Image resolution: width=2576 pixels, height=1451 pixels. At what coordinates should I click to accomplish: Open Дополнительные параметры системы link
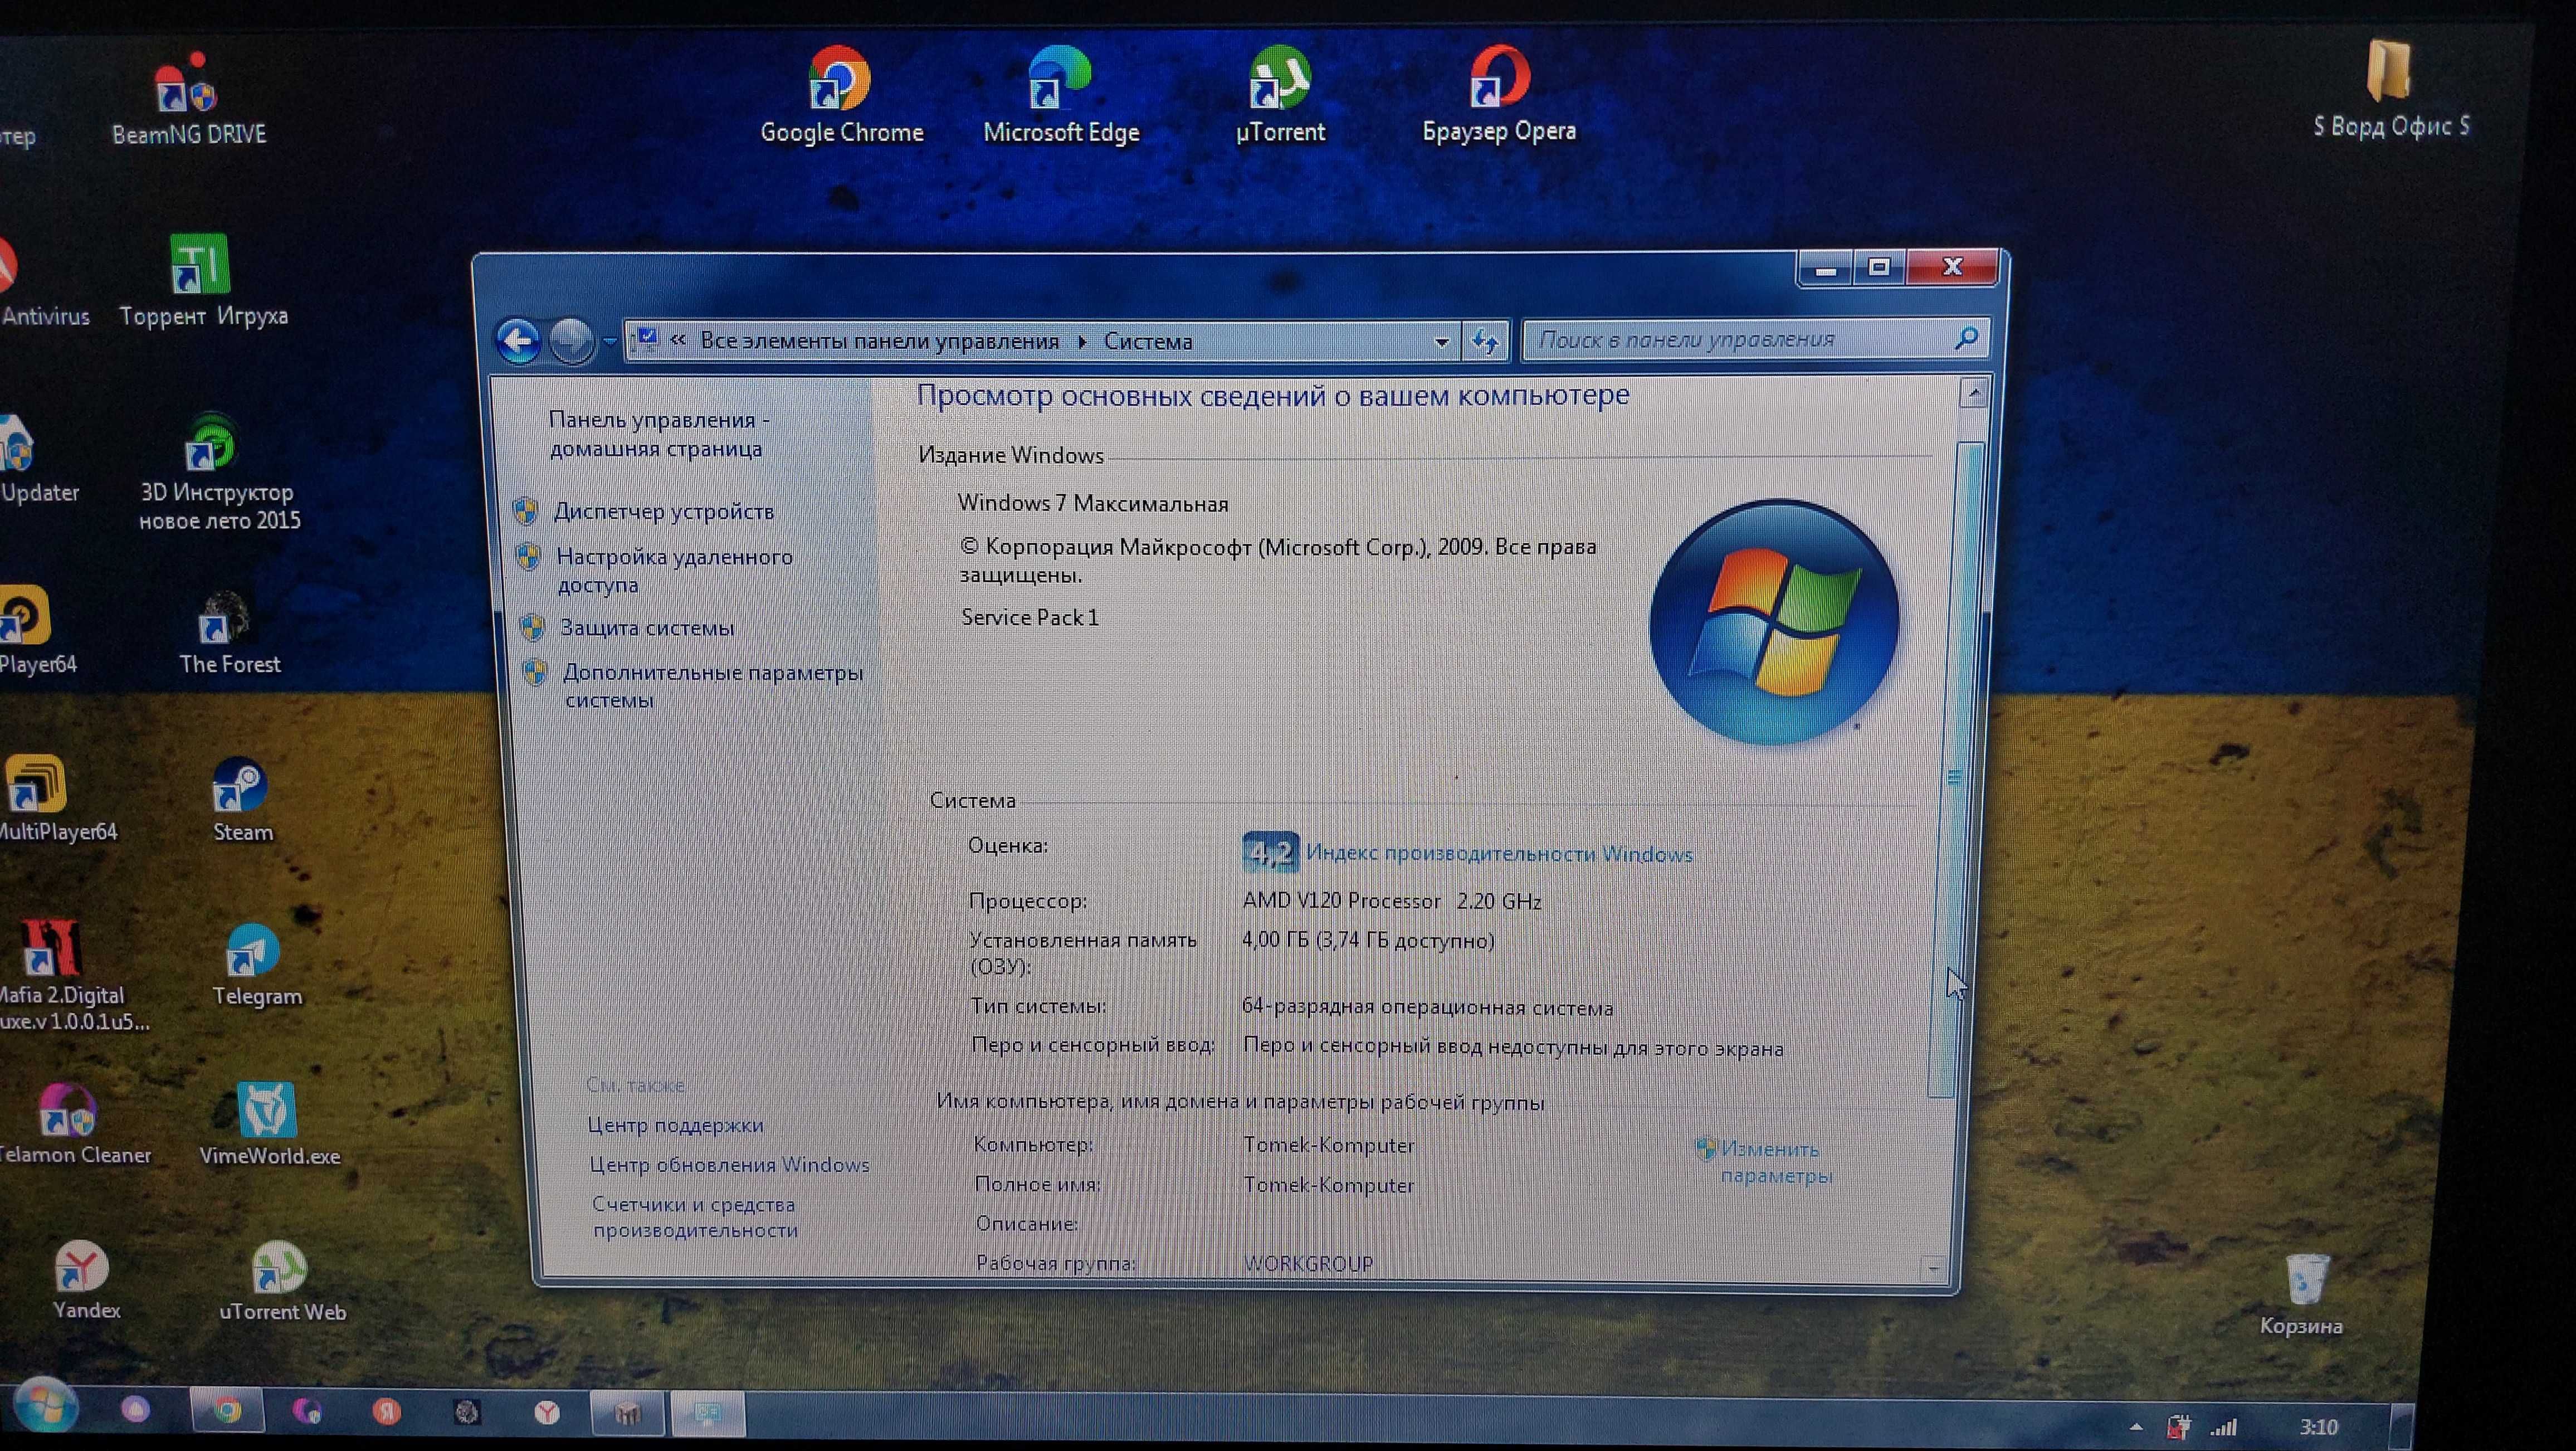(x=712, y=686)
